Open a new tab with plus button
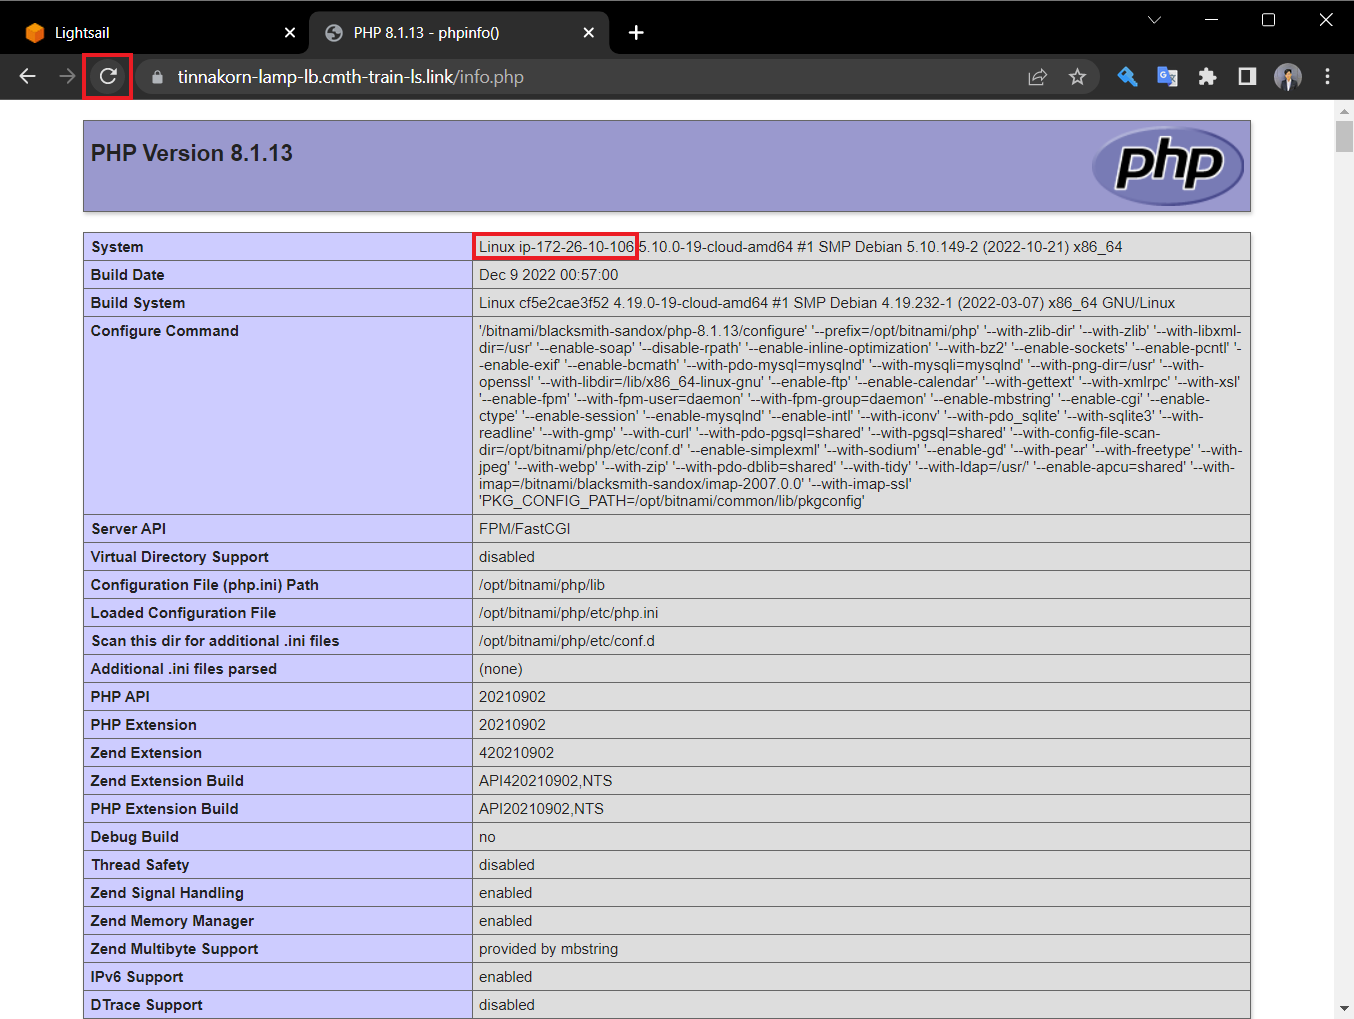The width and height of the screenshot is (1354, 1019). click(x=636, y=33)
